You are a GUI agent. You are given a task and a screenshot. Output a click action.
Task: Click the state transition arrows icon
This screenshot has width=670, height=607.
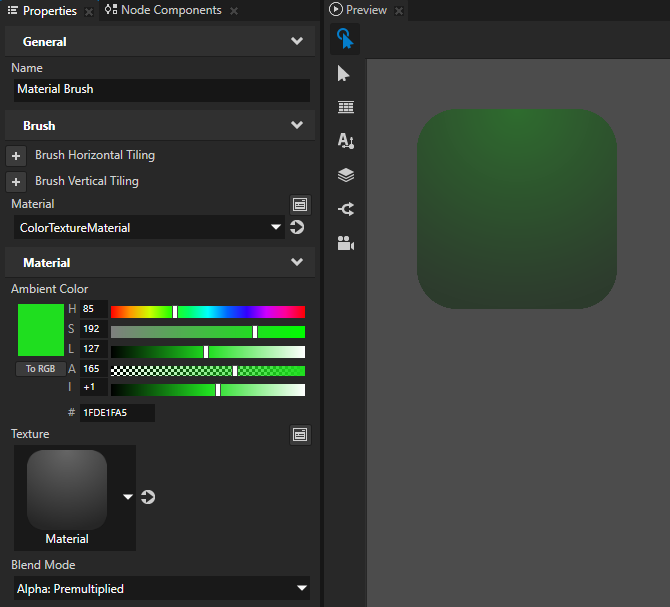346,209
